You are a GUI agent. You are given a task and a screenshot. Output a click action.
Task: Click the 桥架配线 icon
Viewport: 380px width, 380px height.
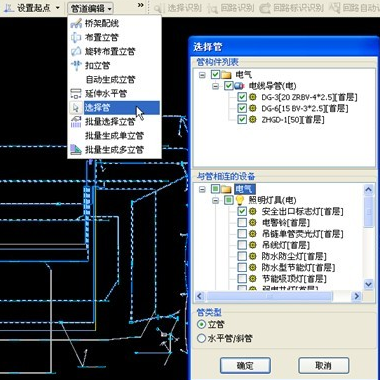click(x=76, y=23)
